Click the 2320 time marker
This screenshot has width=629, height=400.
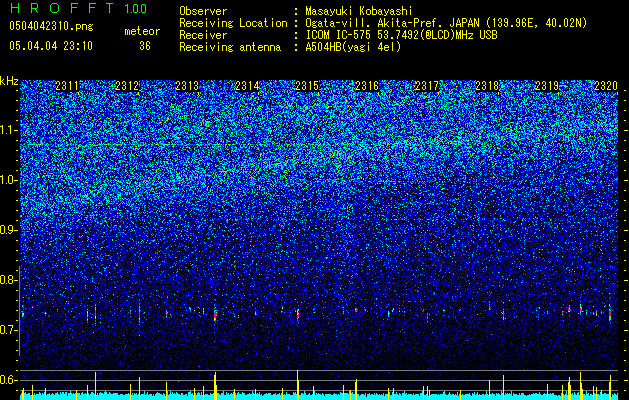[x=606, y=86]
